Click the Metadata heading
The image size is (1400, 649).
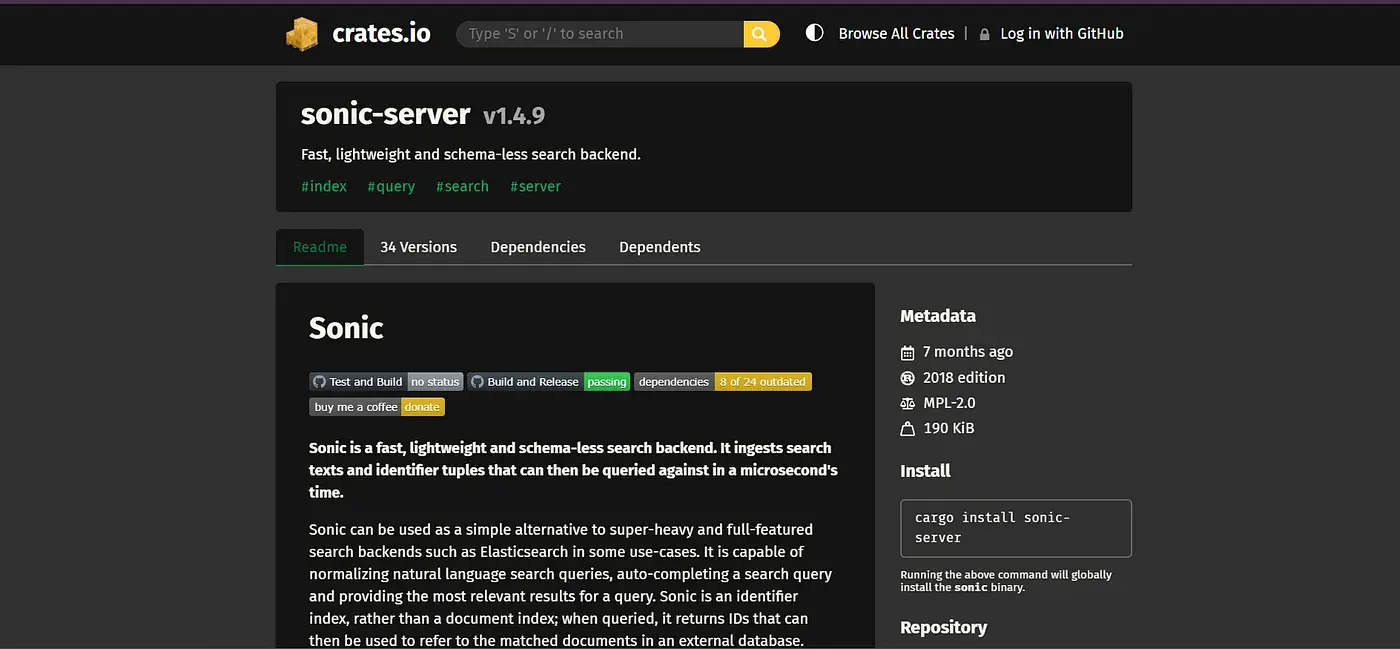pos(938,316)
